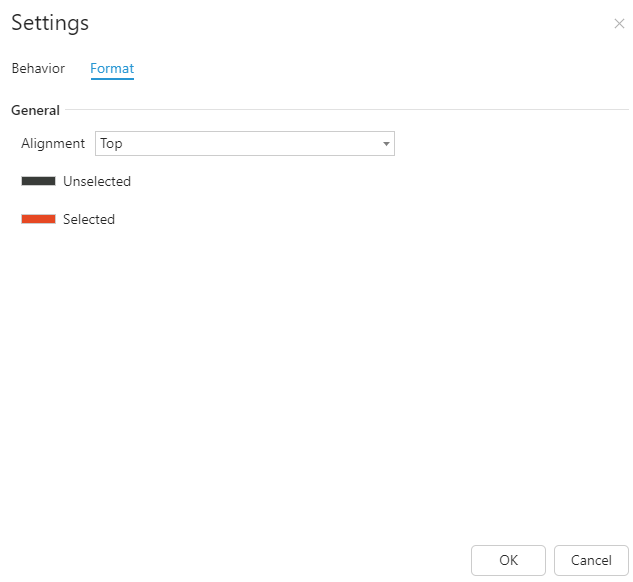Confirm settings with OK button
This screenshot has width=633, height=582.
tap(508, 560)
